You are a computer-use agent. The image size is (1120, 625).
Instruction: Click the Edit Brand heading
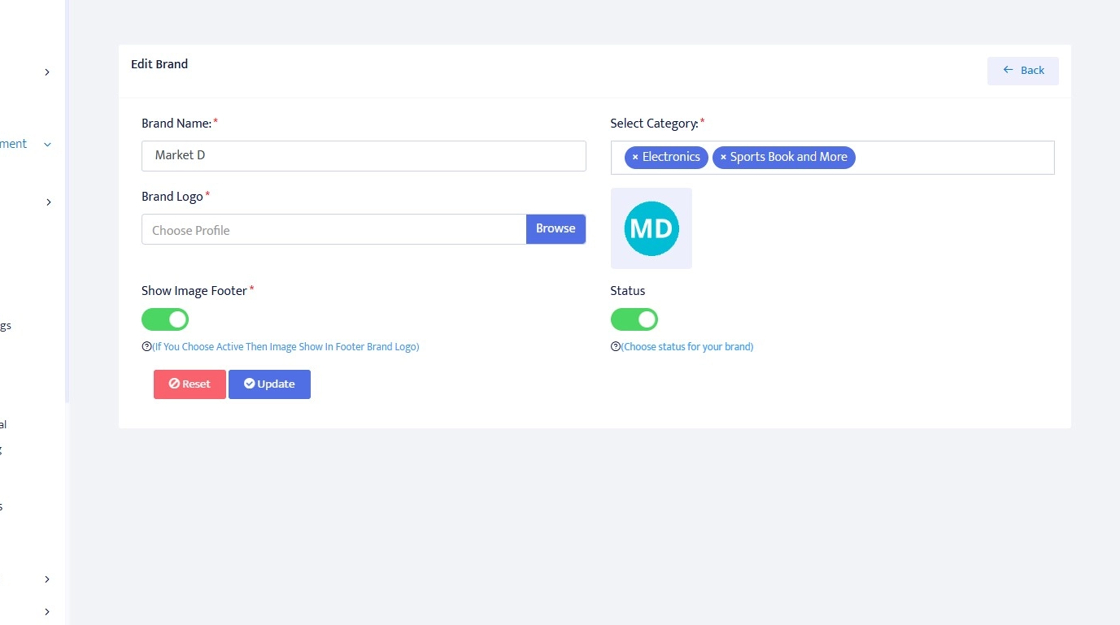coord(159,64)
